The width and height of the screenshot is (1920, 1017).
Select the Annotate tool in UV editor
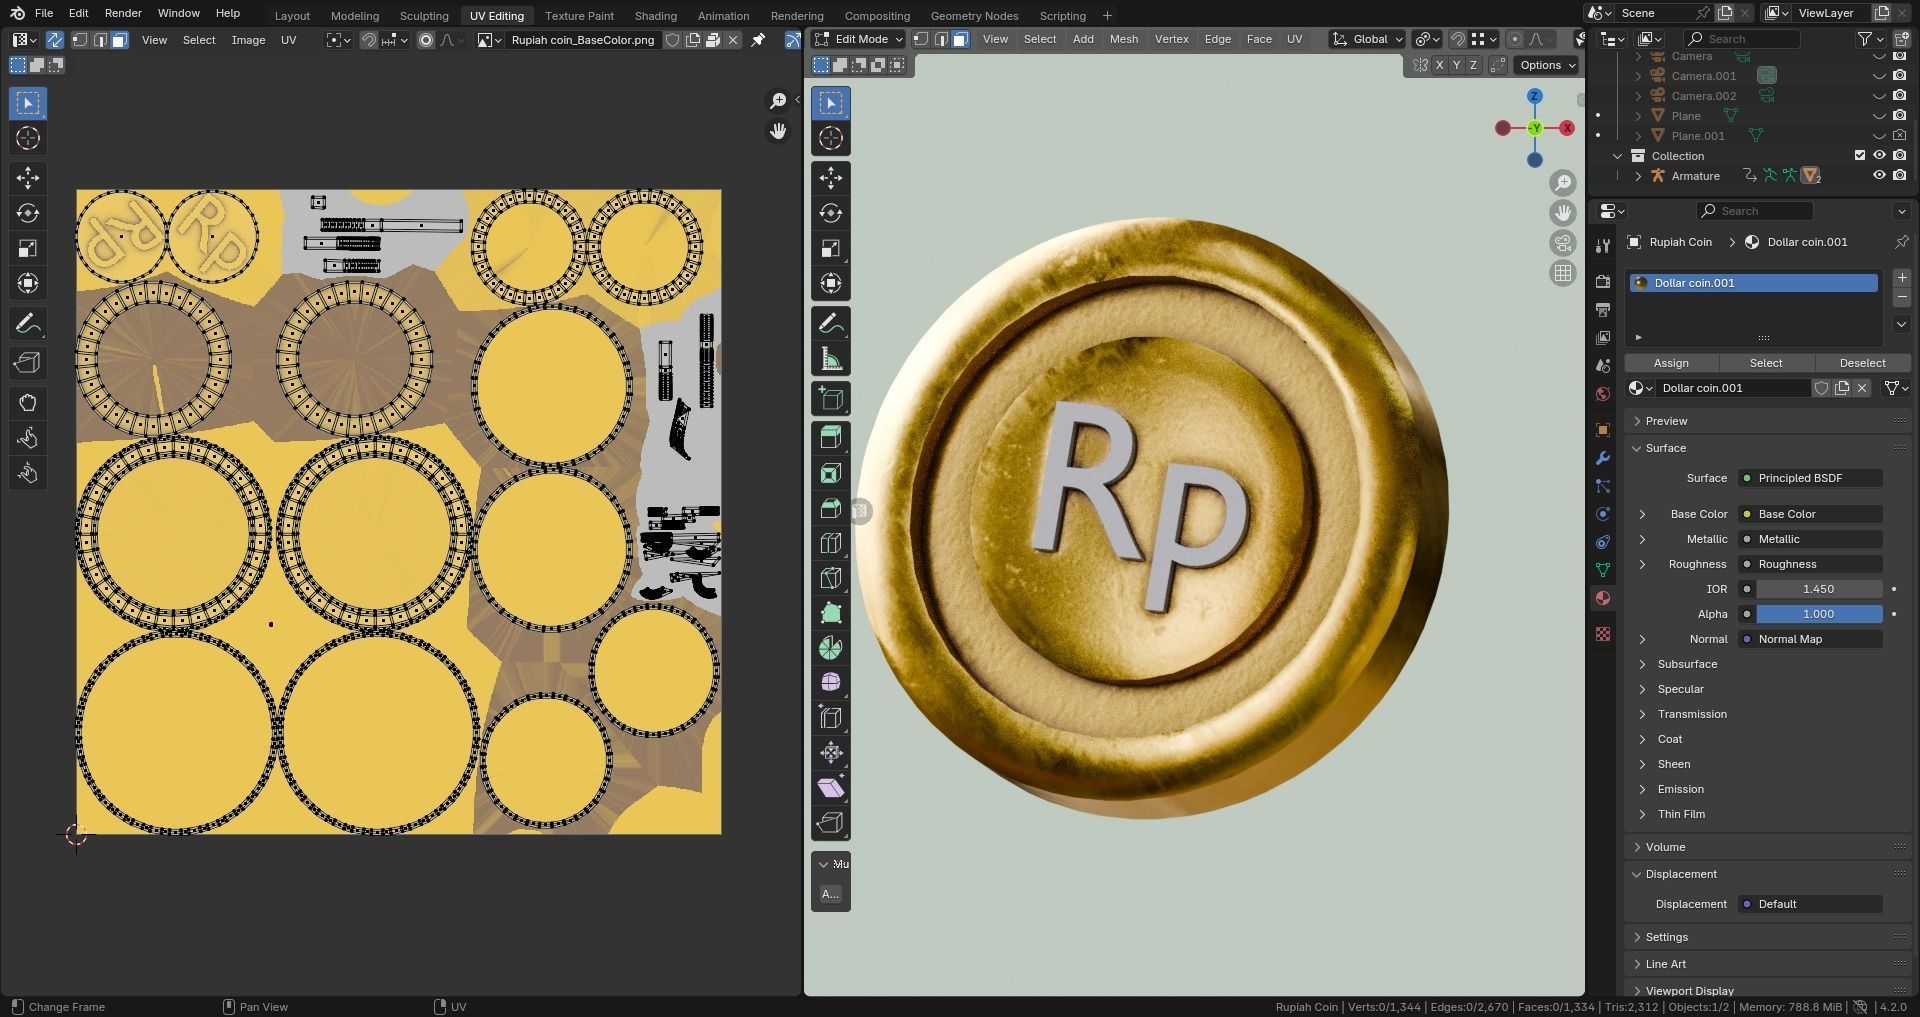tap(28, 324)
